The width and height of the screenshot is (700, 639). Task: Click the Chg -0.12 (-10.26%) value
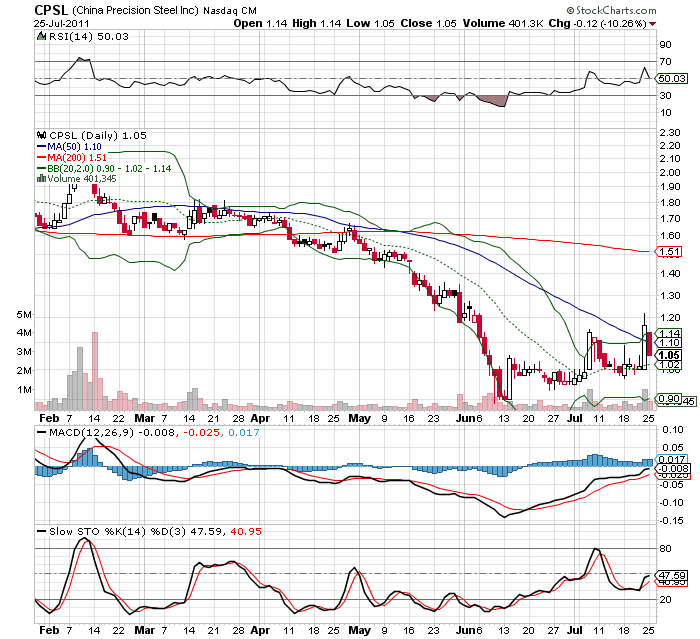tap(598, 23)
